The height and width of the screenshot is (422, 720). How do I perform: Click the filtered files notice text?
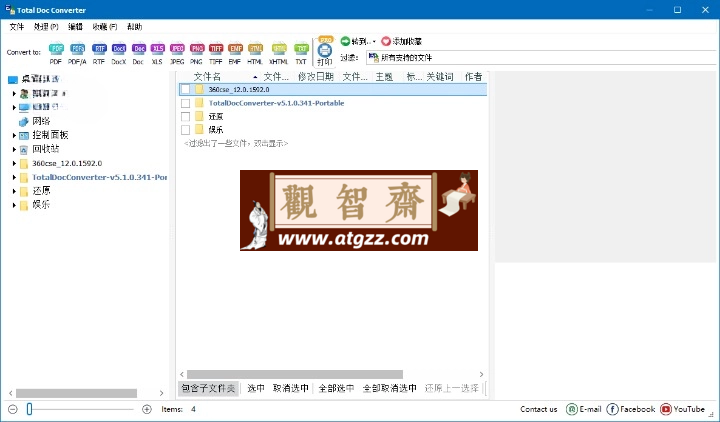tap(236, 144)
